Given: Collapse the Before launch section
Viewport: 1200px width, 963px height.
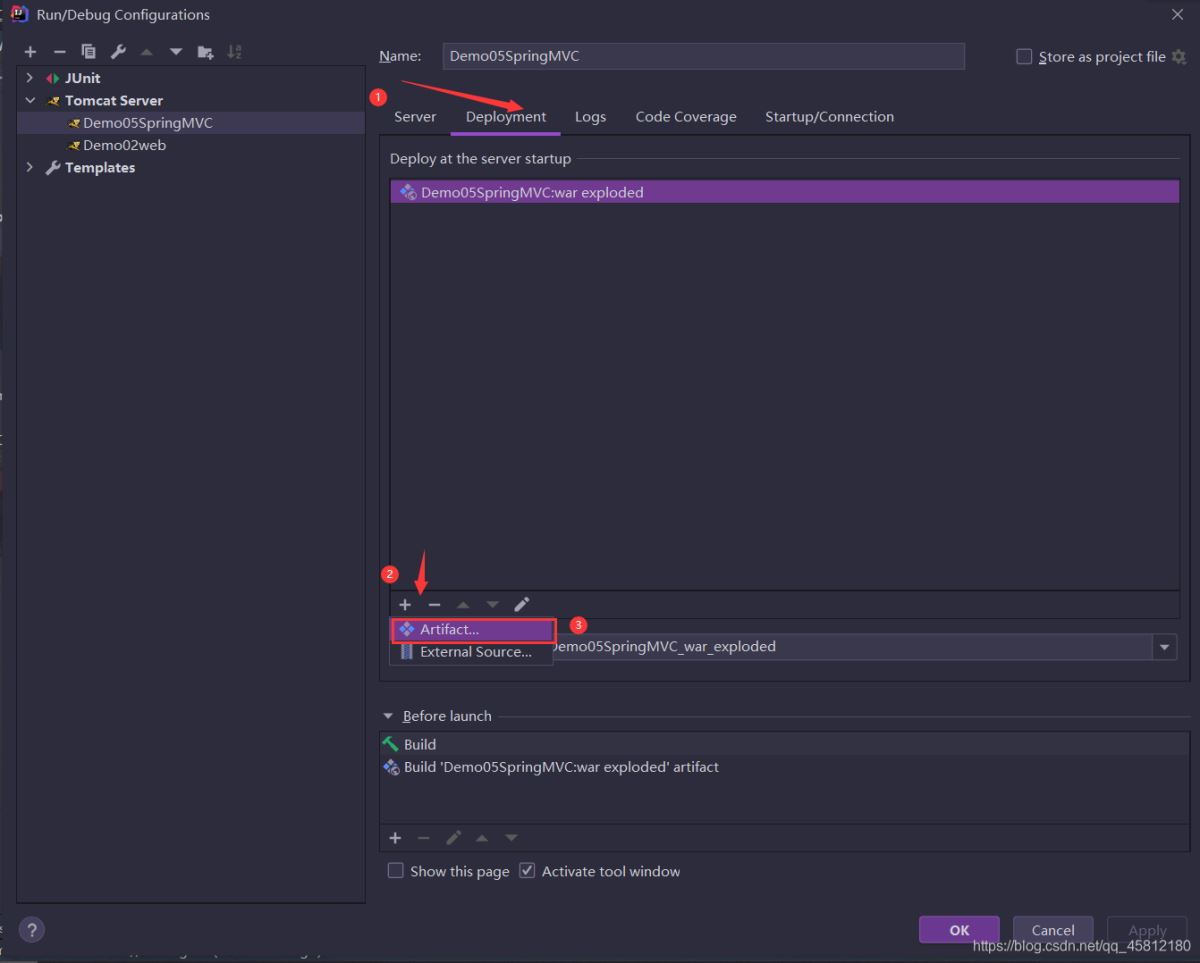Looking at the screenshot, I should [x=388, y=715].
